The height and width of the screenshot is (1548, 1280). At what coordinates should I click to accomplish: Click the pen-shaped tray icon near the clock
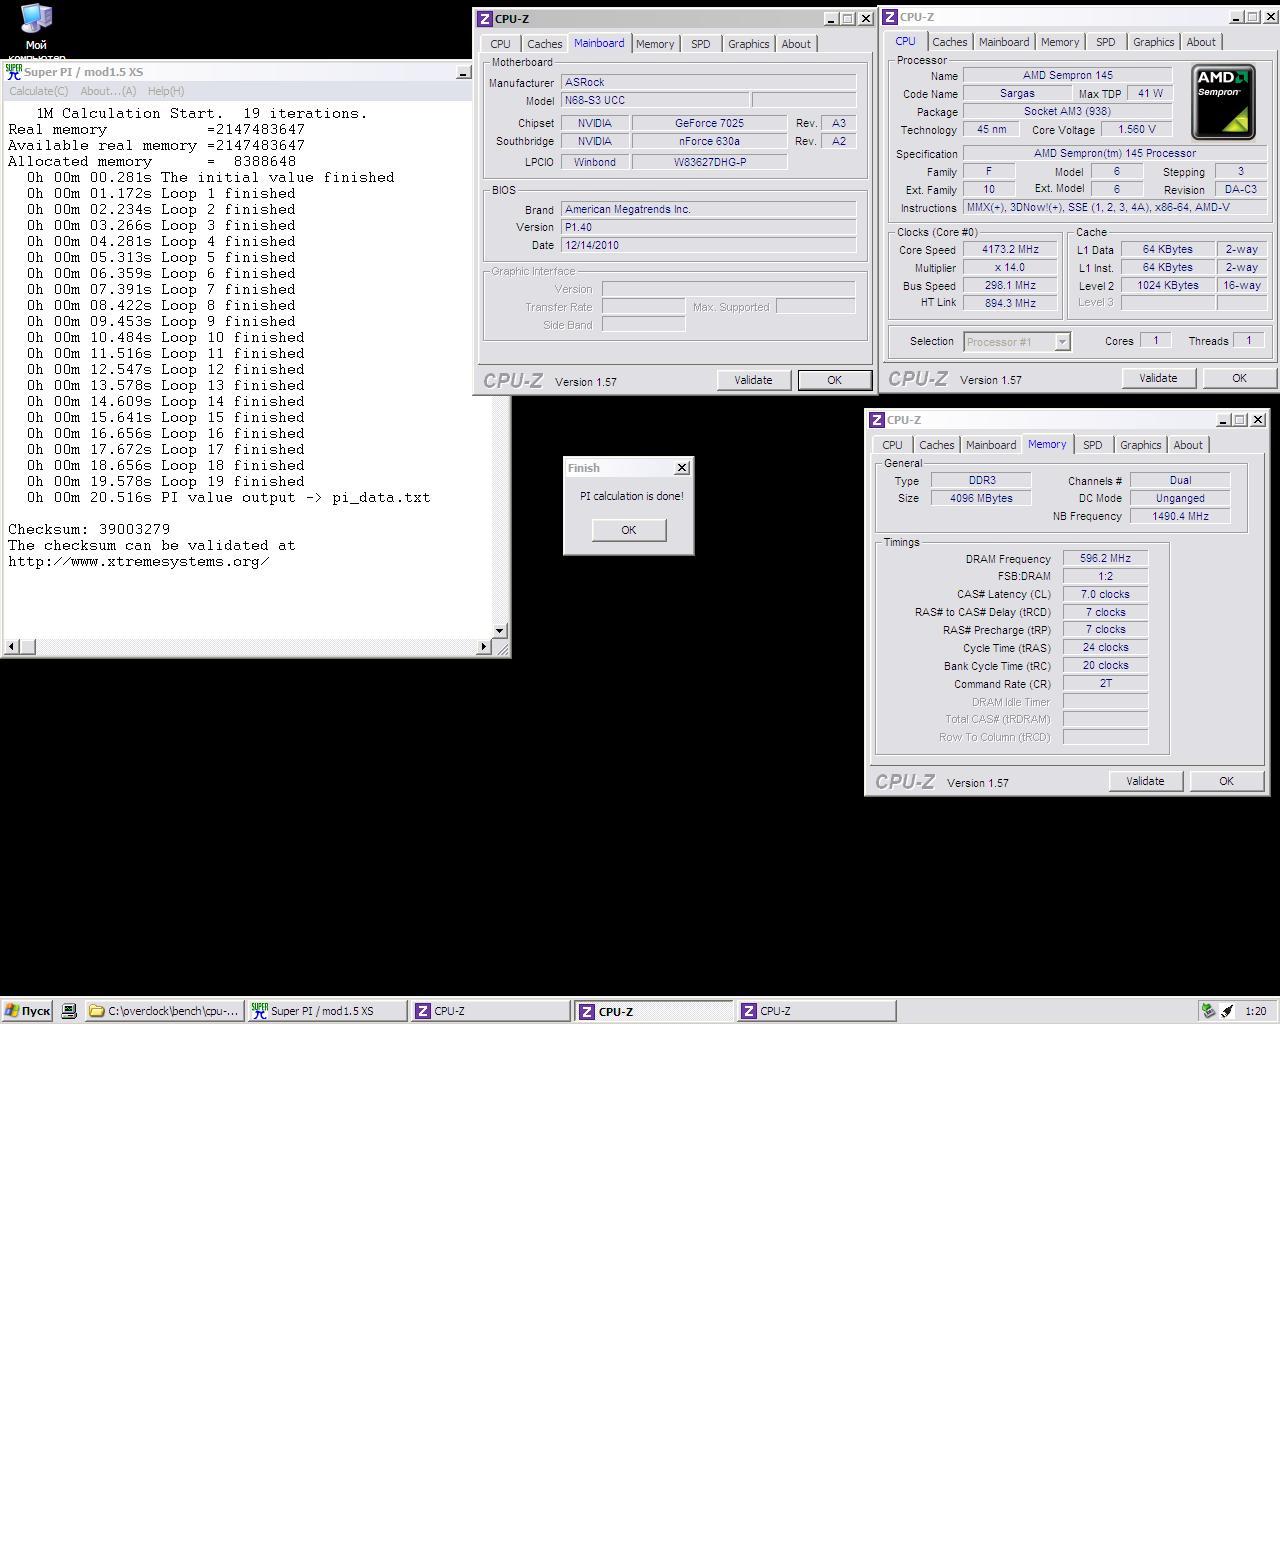point(1227,1011)
